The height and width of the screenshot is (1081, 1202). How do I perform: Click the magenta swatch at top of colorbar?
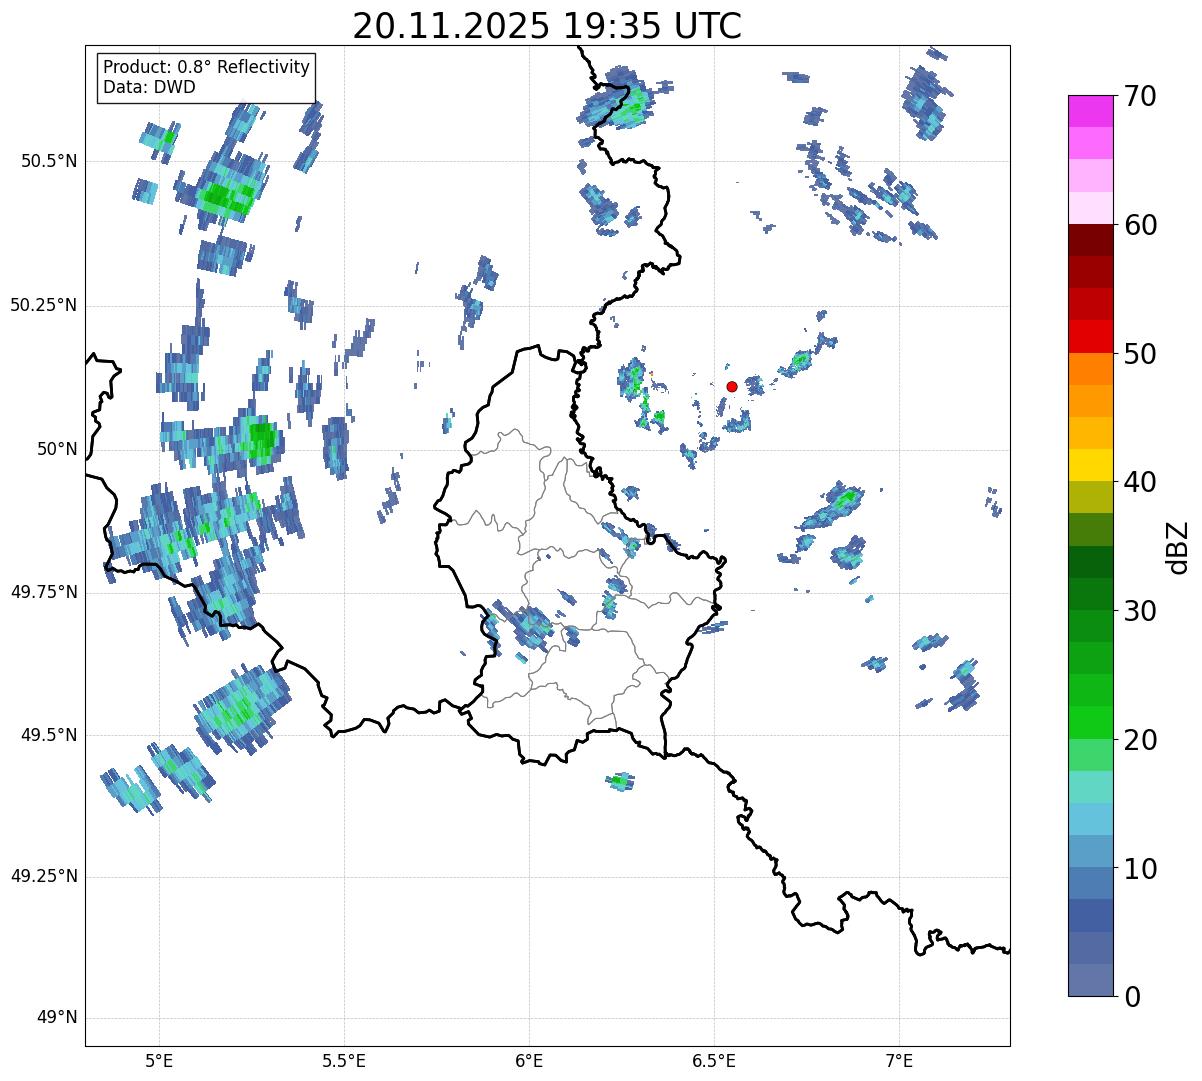[x=1090, y=111]
